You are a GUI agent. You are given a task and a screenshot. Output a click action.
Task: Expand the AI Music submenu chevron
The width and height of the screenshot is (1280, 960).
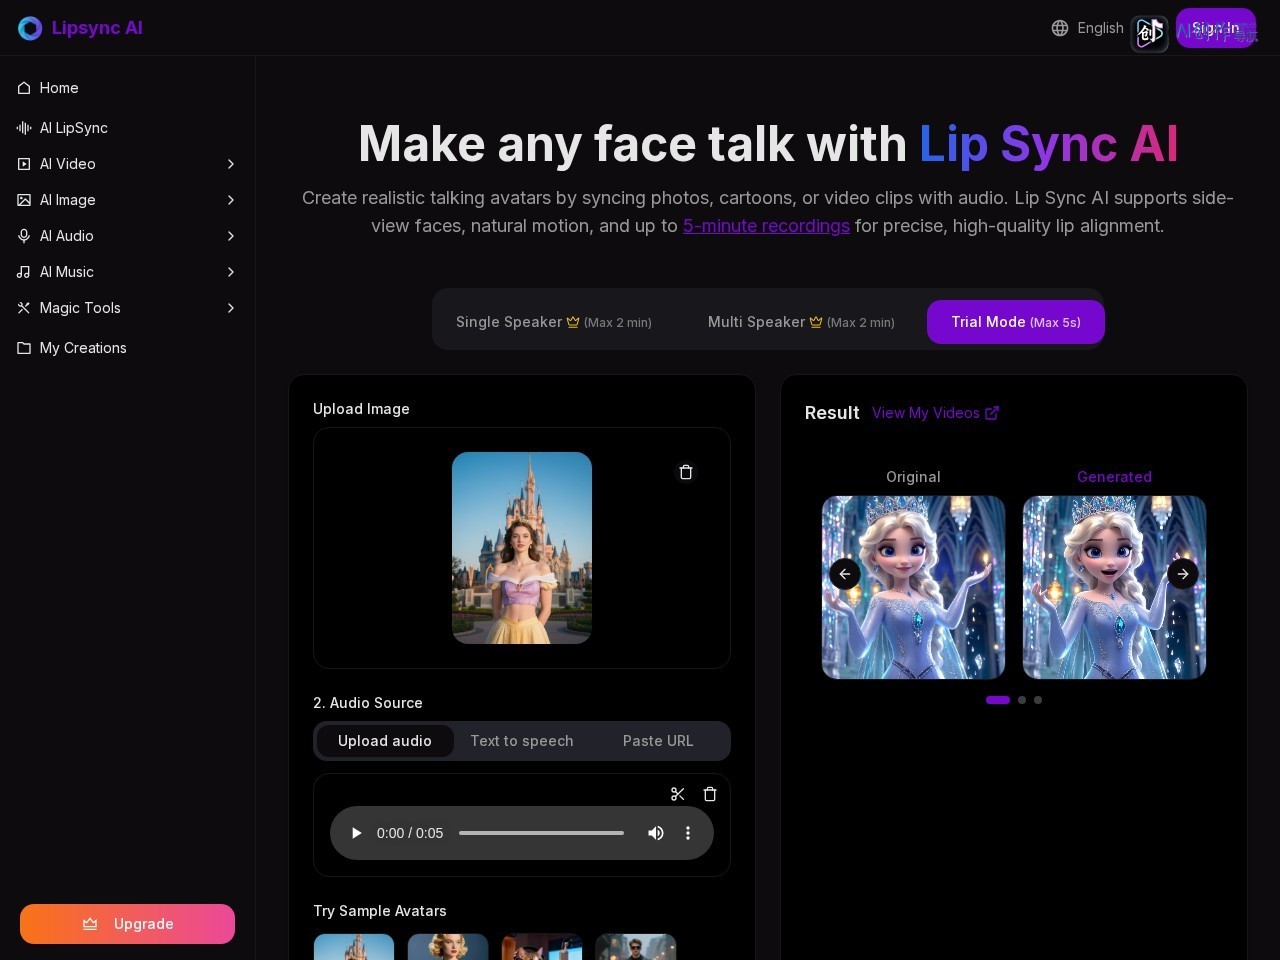(x=231, y=272)
